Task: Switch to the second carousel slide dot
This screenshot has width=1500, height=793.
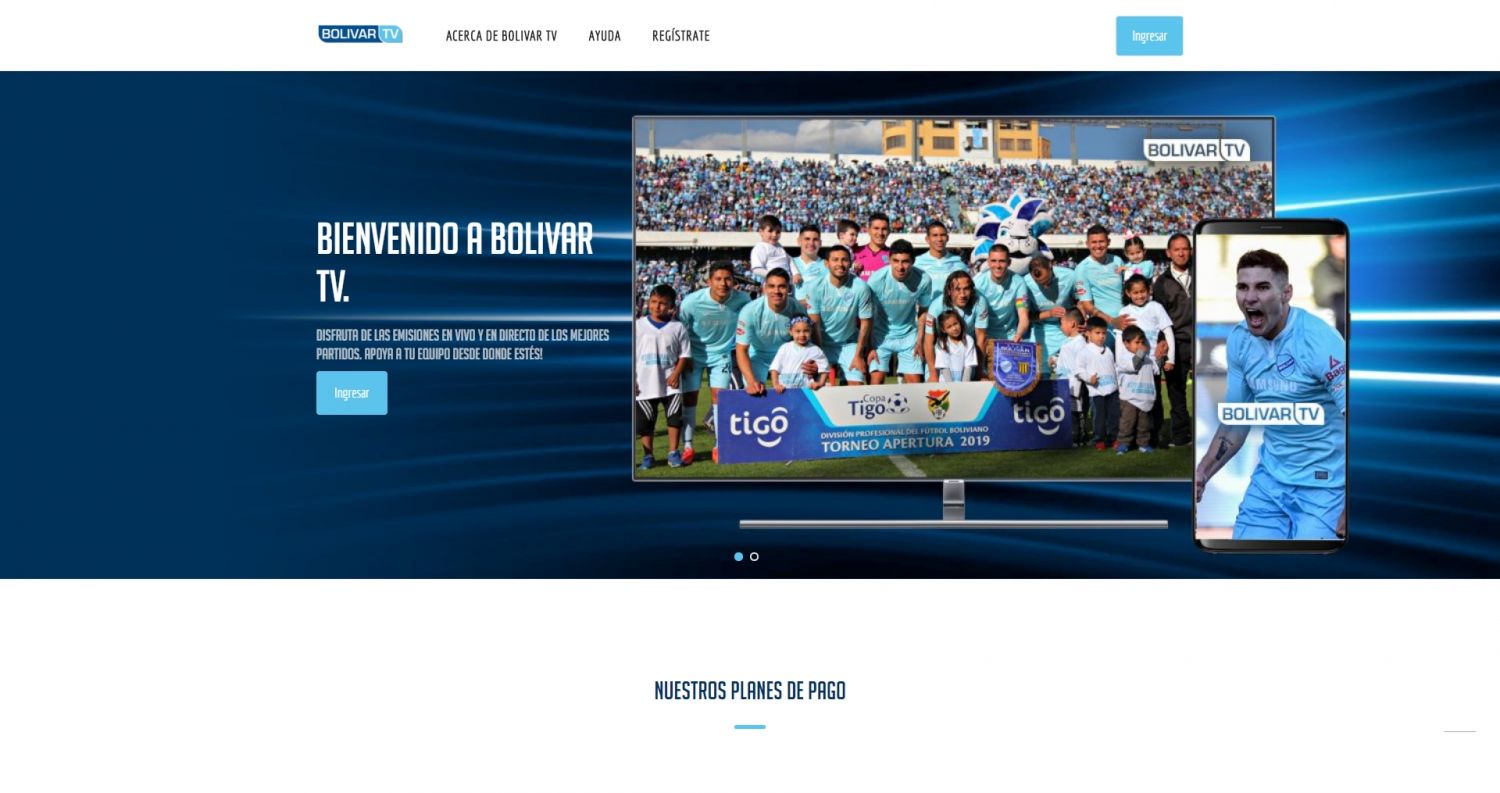Action: [754, 557]
